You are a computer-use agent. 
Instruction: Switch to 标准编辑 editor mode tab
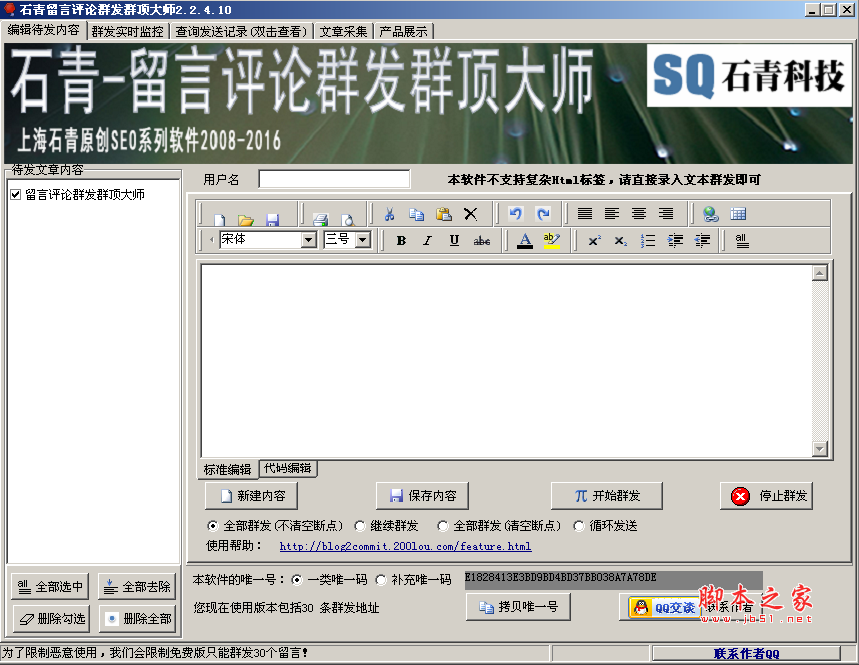click(227, 469)
